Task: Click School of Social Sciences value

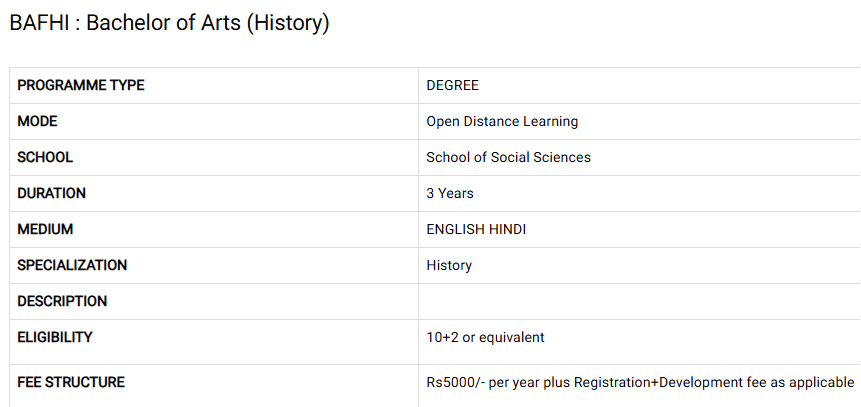Action: pos(508,157)
